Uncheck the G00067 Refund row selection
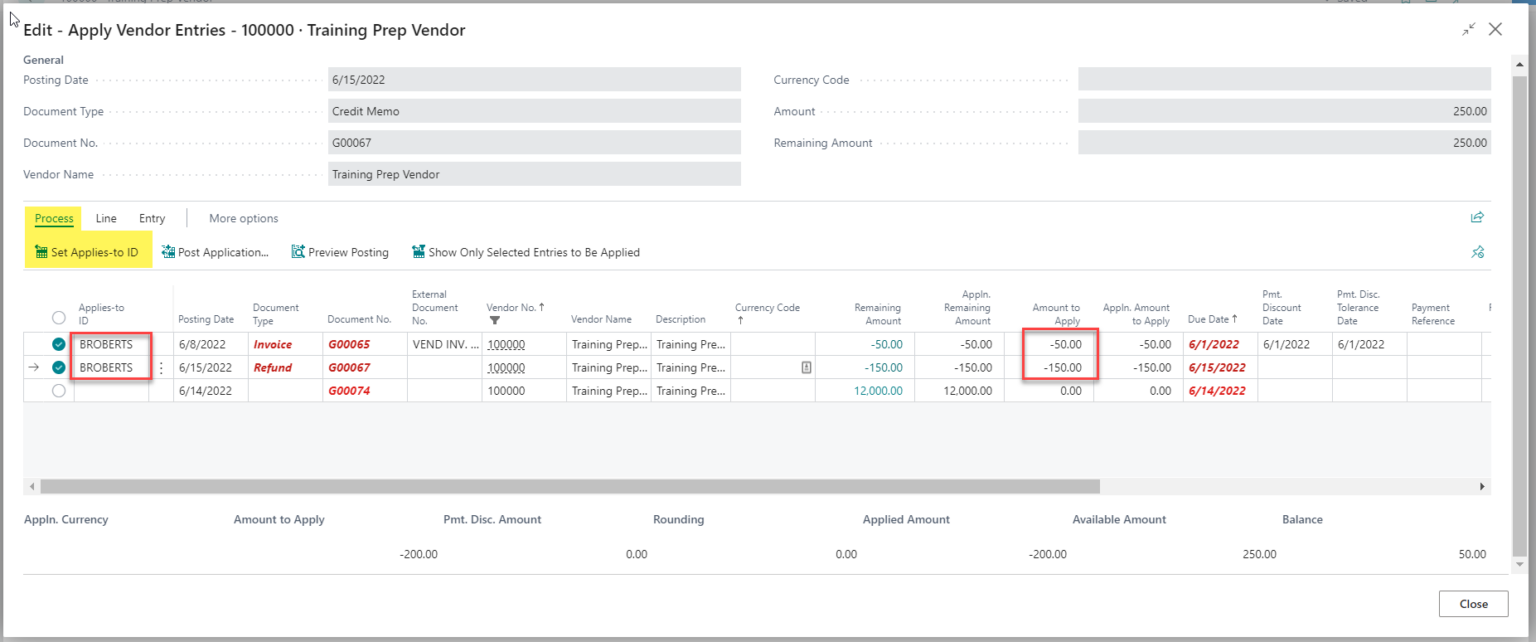 (58, 367)
